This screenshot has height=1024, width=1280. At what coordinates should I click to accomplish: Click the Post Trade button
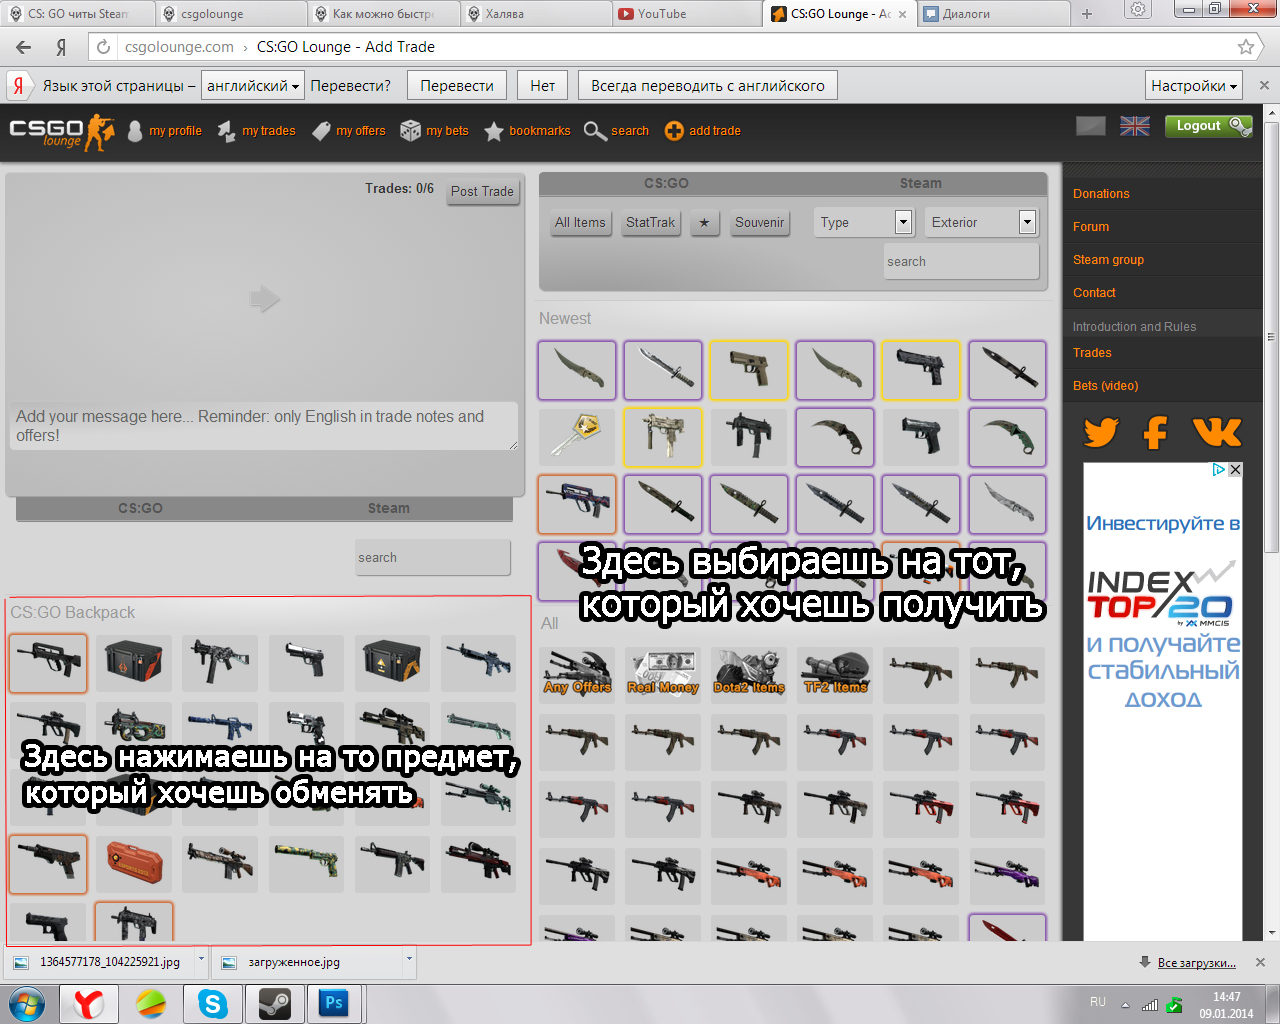[482, 191]
